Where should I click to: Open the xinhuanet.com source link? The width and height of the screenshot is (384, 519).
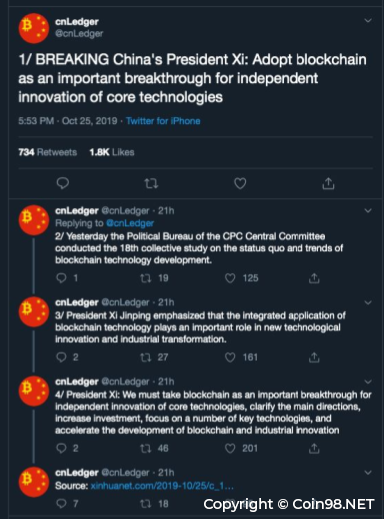pos(162,486)
